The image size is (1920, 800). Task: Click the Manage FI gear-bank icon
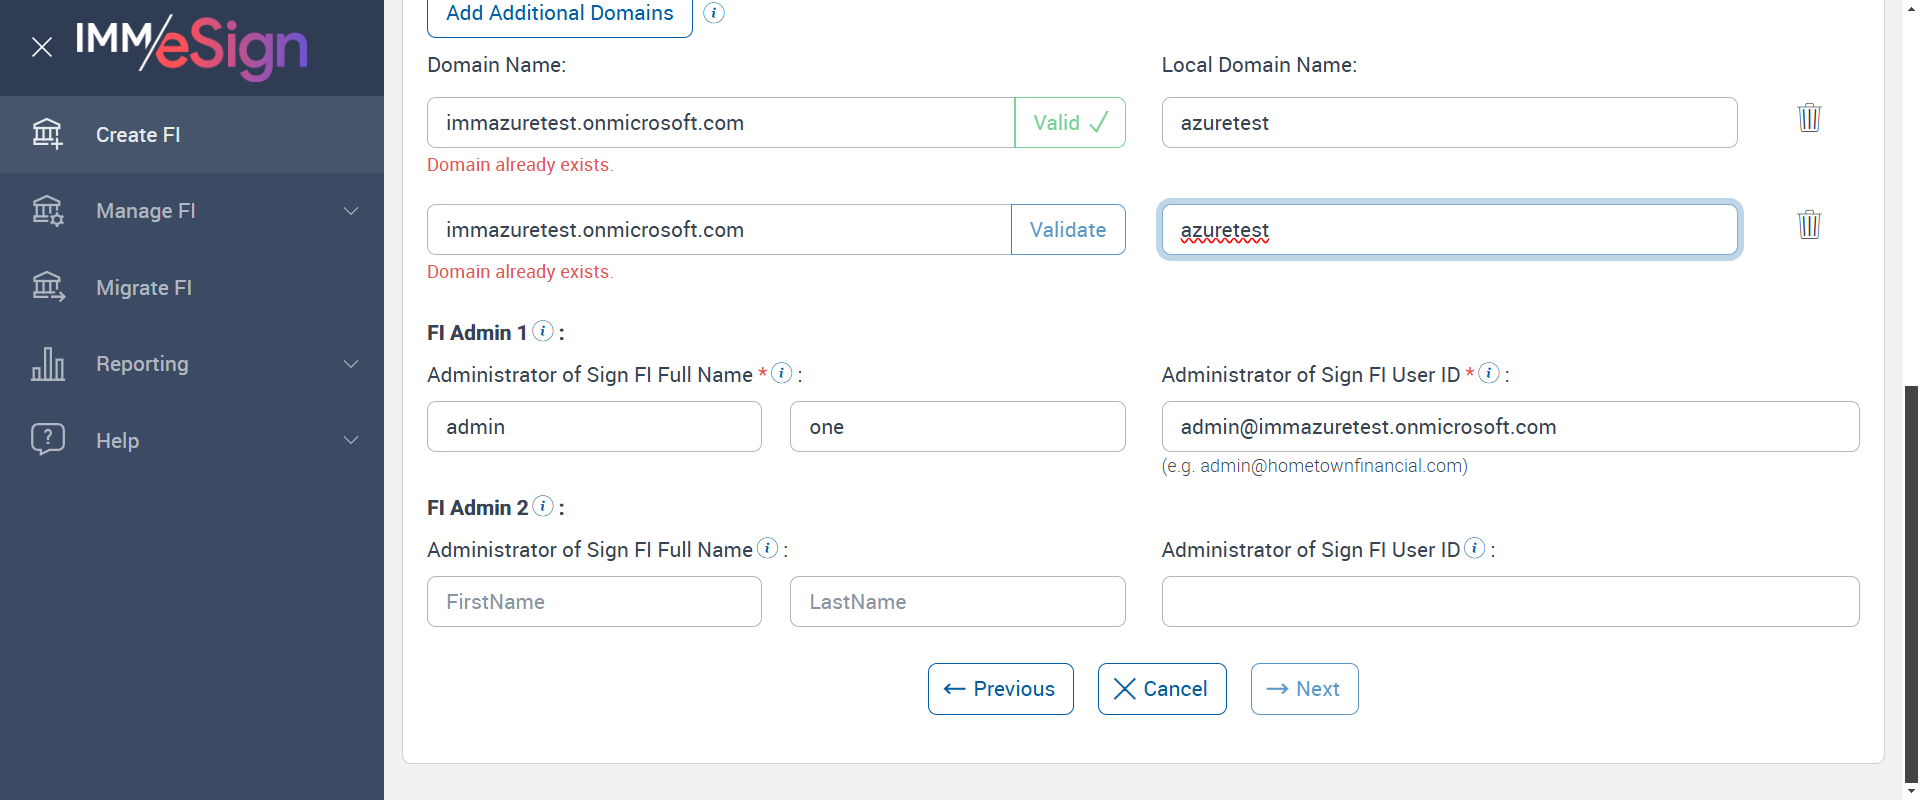point(47,211)
